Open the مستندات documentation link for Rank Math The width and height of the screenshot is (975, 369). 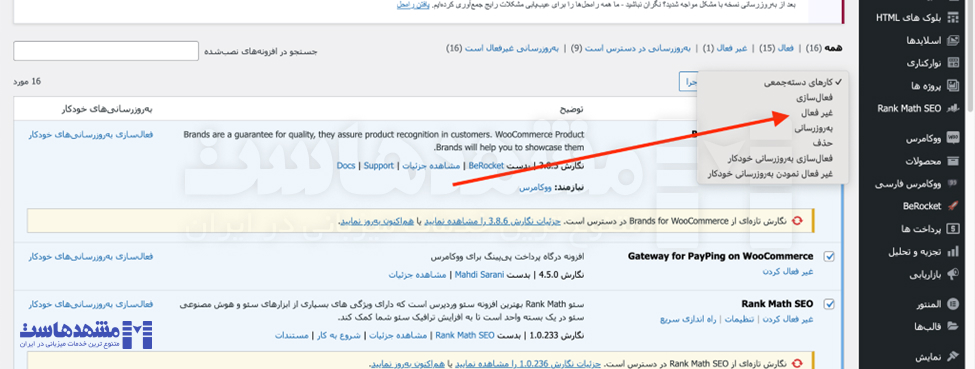click(292, 335)
